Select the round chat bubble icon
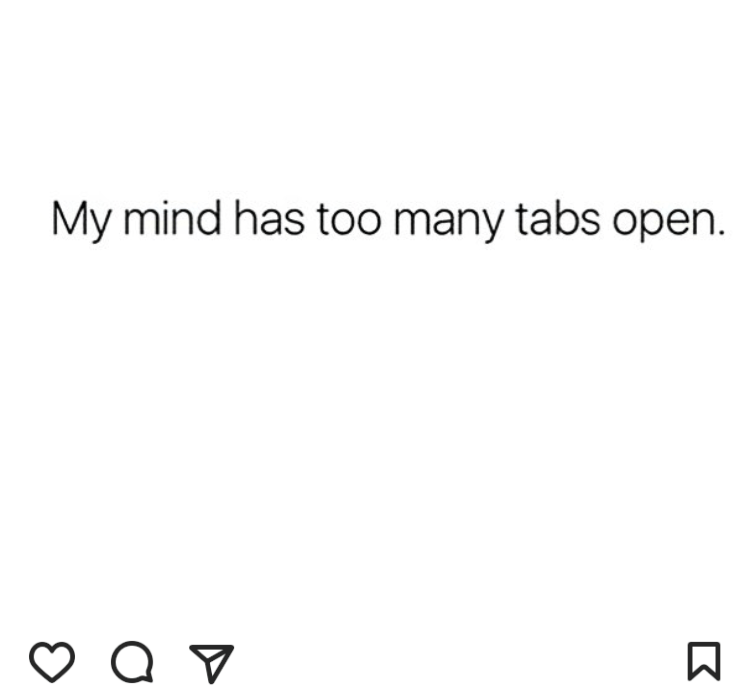 [131, 662]
